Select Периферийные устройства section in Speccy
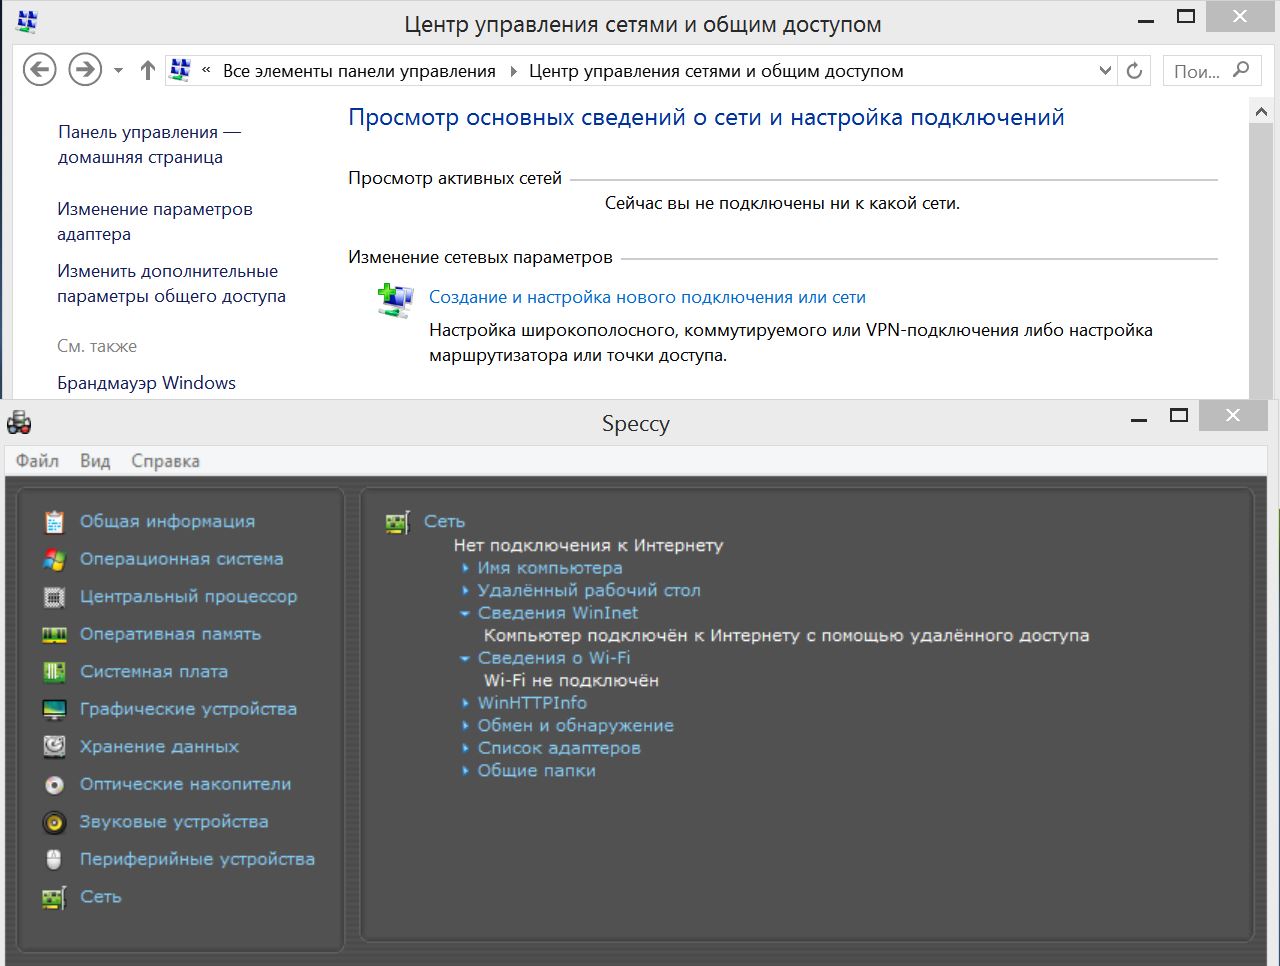The width and height of the screenshot is (1280, 966). (197, 859)
